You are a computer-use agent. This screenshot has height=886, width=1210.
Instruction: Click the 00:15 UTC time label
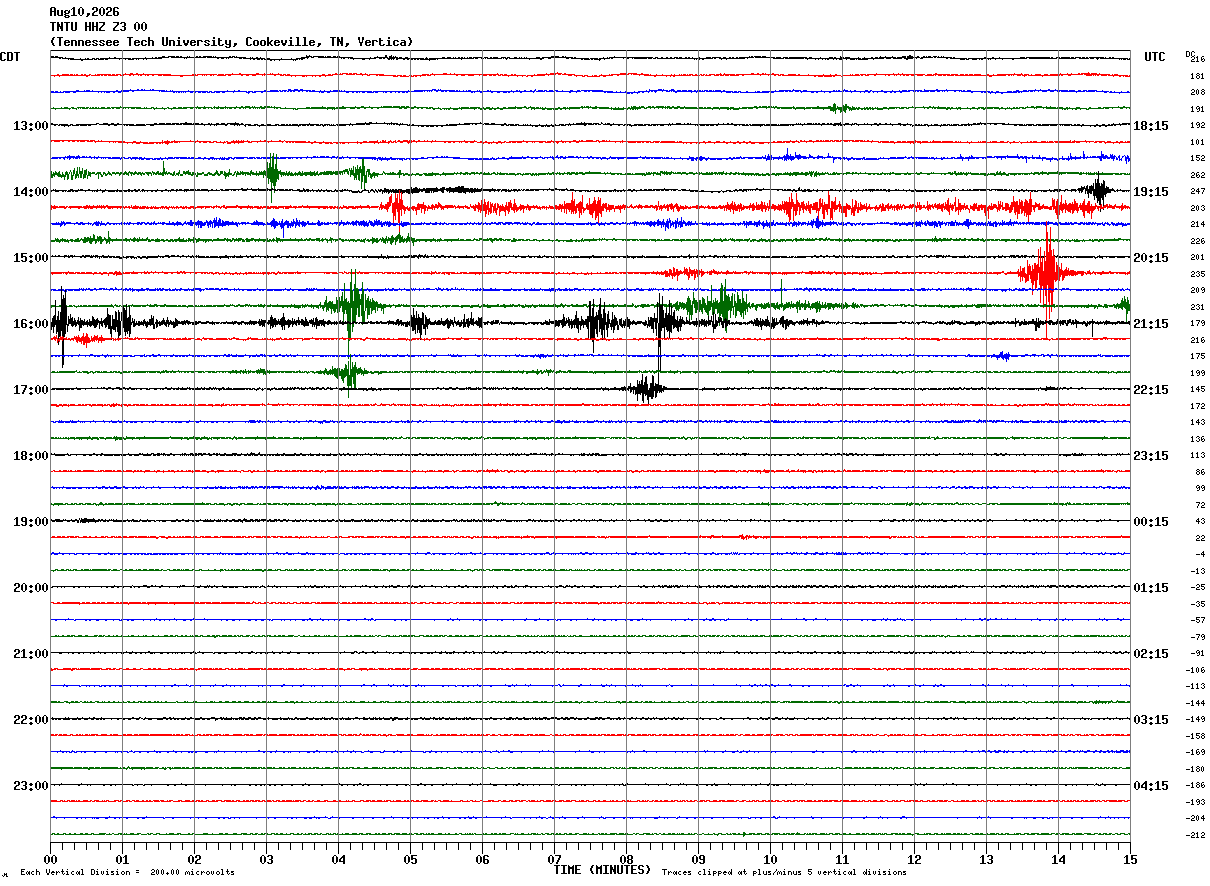click(1152, 522)
